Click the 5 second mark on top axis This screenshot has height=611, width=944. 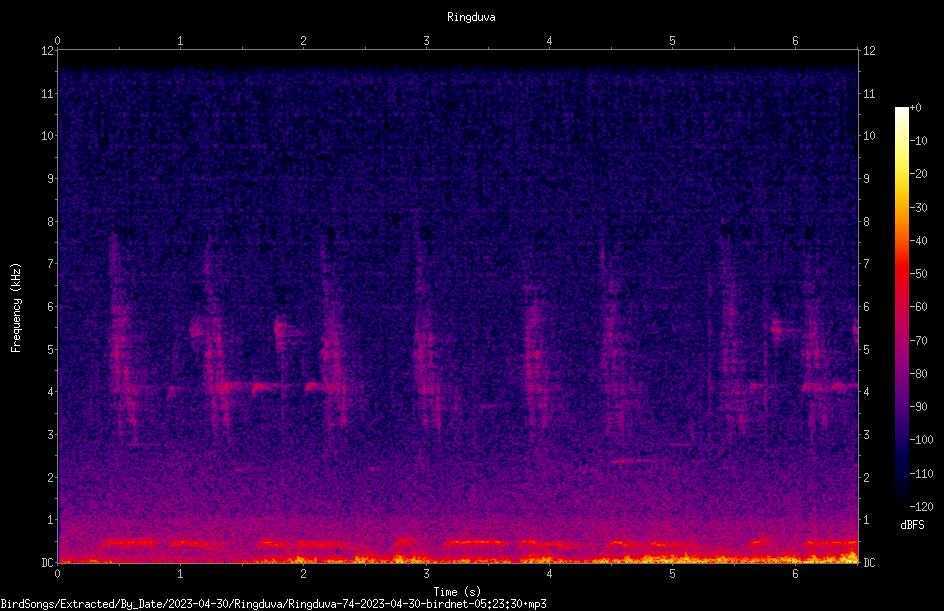pyautogui.click(x=672, y=41)
